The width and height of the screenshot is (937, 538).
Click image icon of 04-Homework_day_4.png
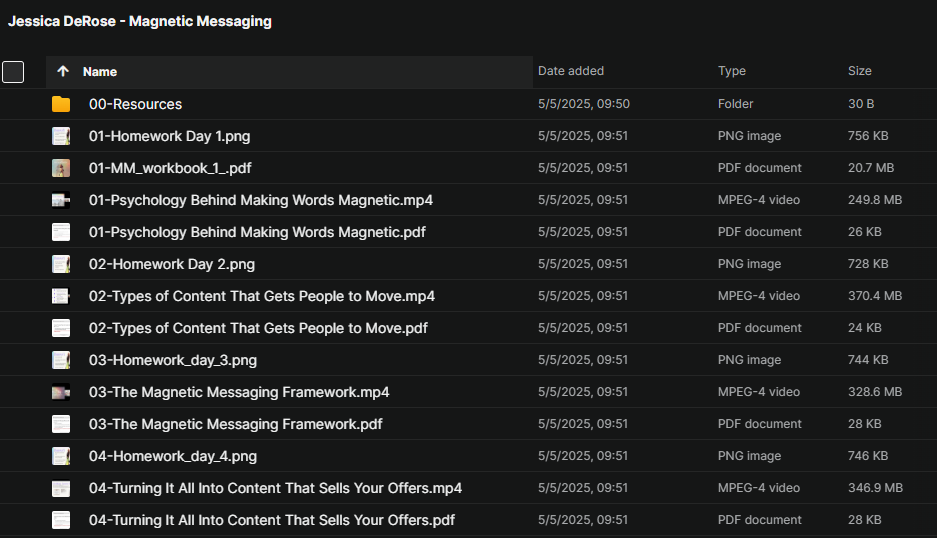(x=61, y=456)
